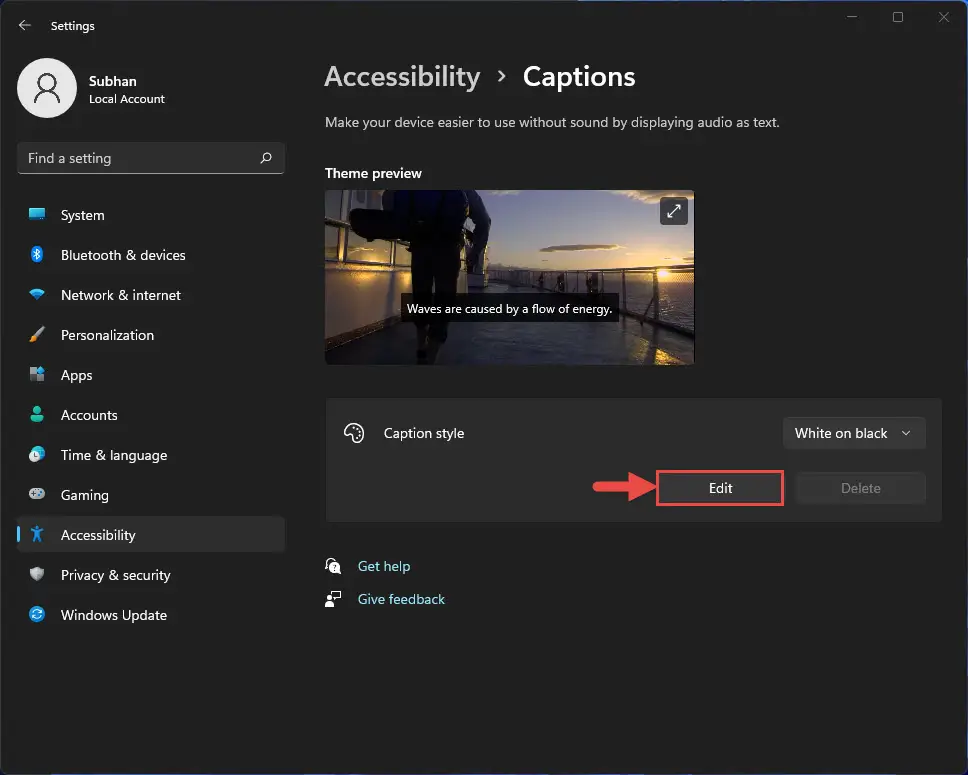
Task: Click the Gaming controller icon
Action: (37, 494)
